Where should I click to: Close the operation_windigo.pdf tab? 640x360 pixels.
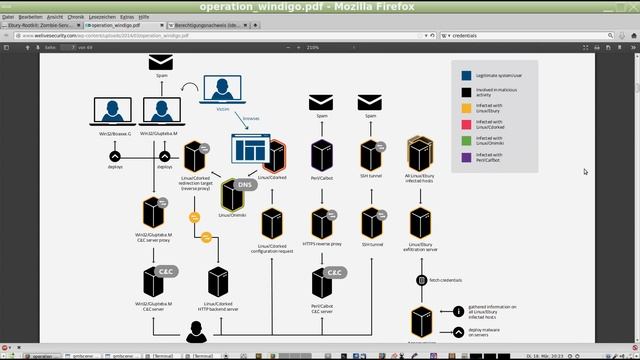(x=162, y=25)
